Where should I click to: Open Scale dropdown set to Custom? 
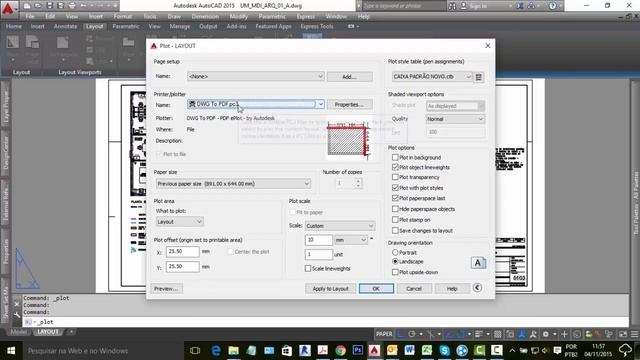(340, 226)
